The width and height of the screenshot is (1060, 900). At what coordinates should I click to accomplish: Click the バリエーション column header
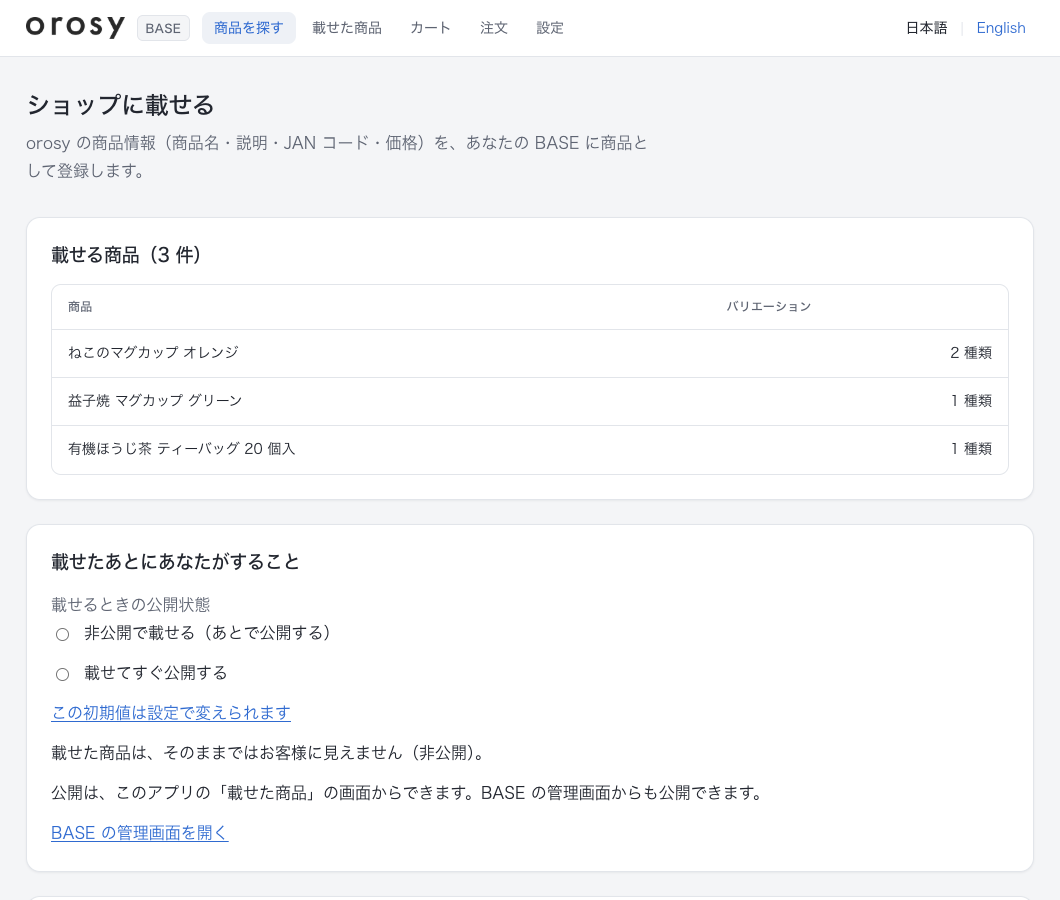(x=769, y=307)
